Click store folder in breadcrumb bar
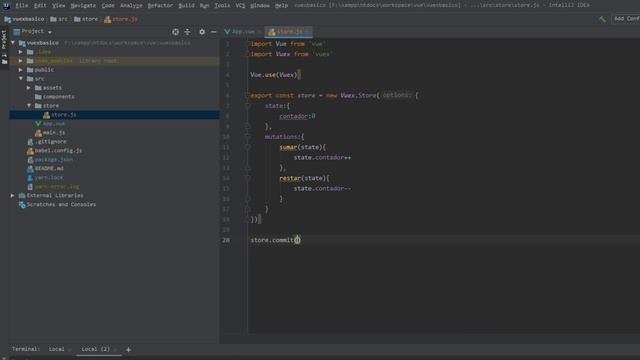The height and width of the screenshot is (360, 640). point(90,19)
